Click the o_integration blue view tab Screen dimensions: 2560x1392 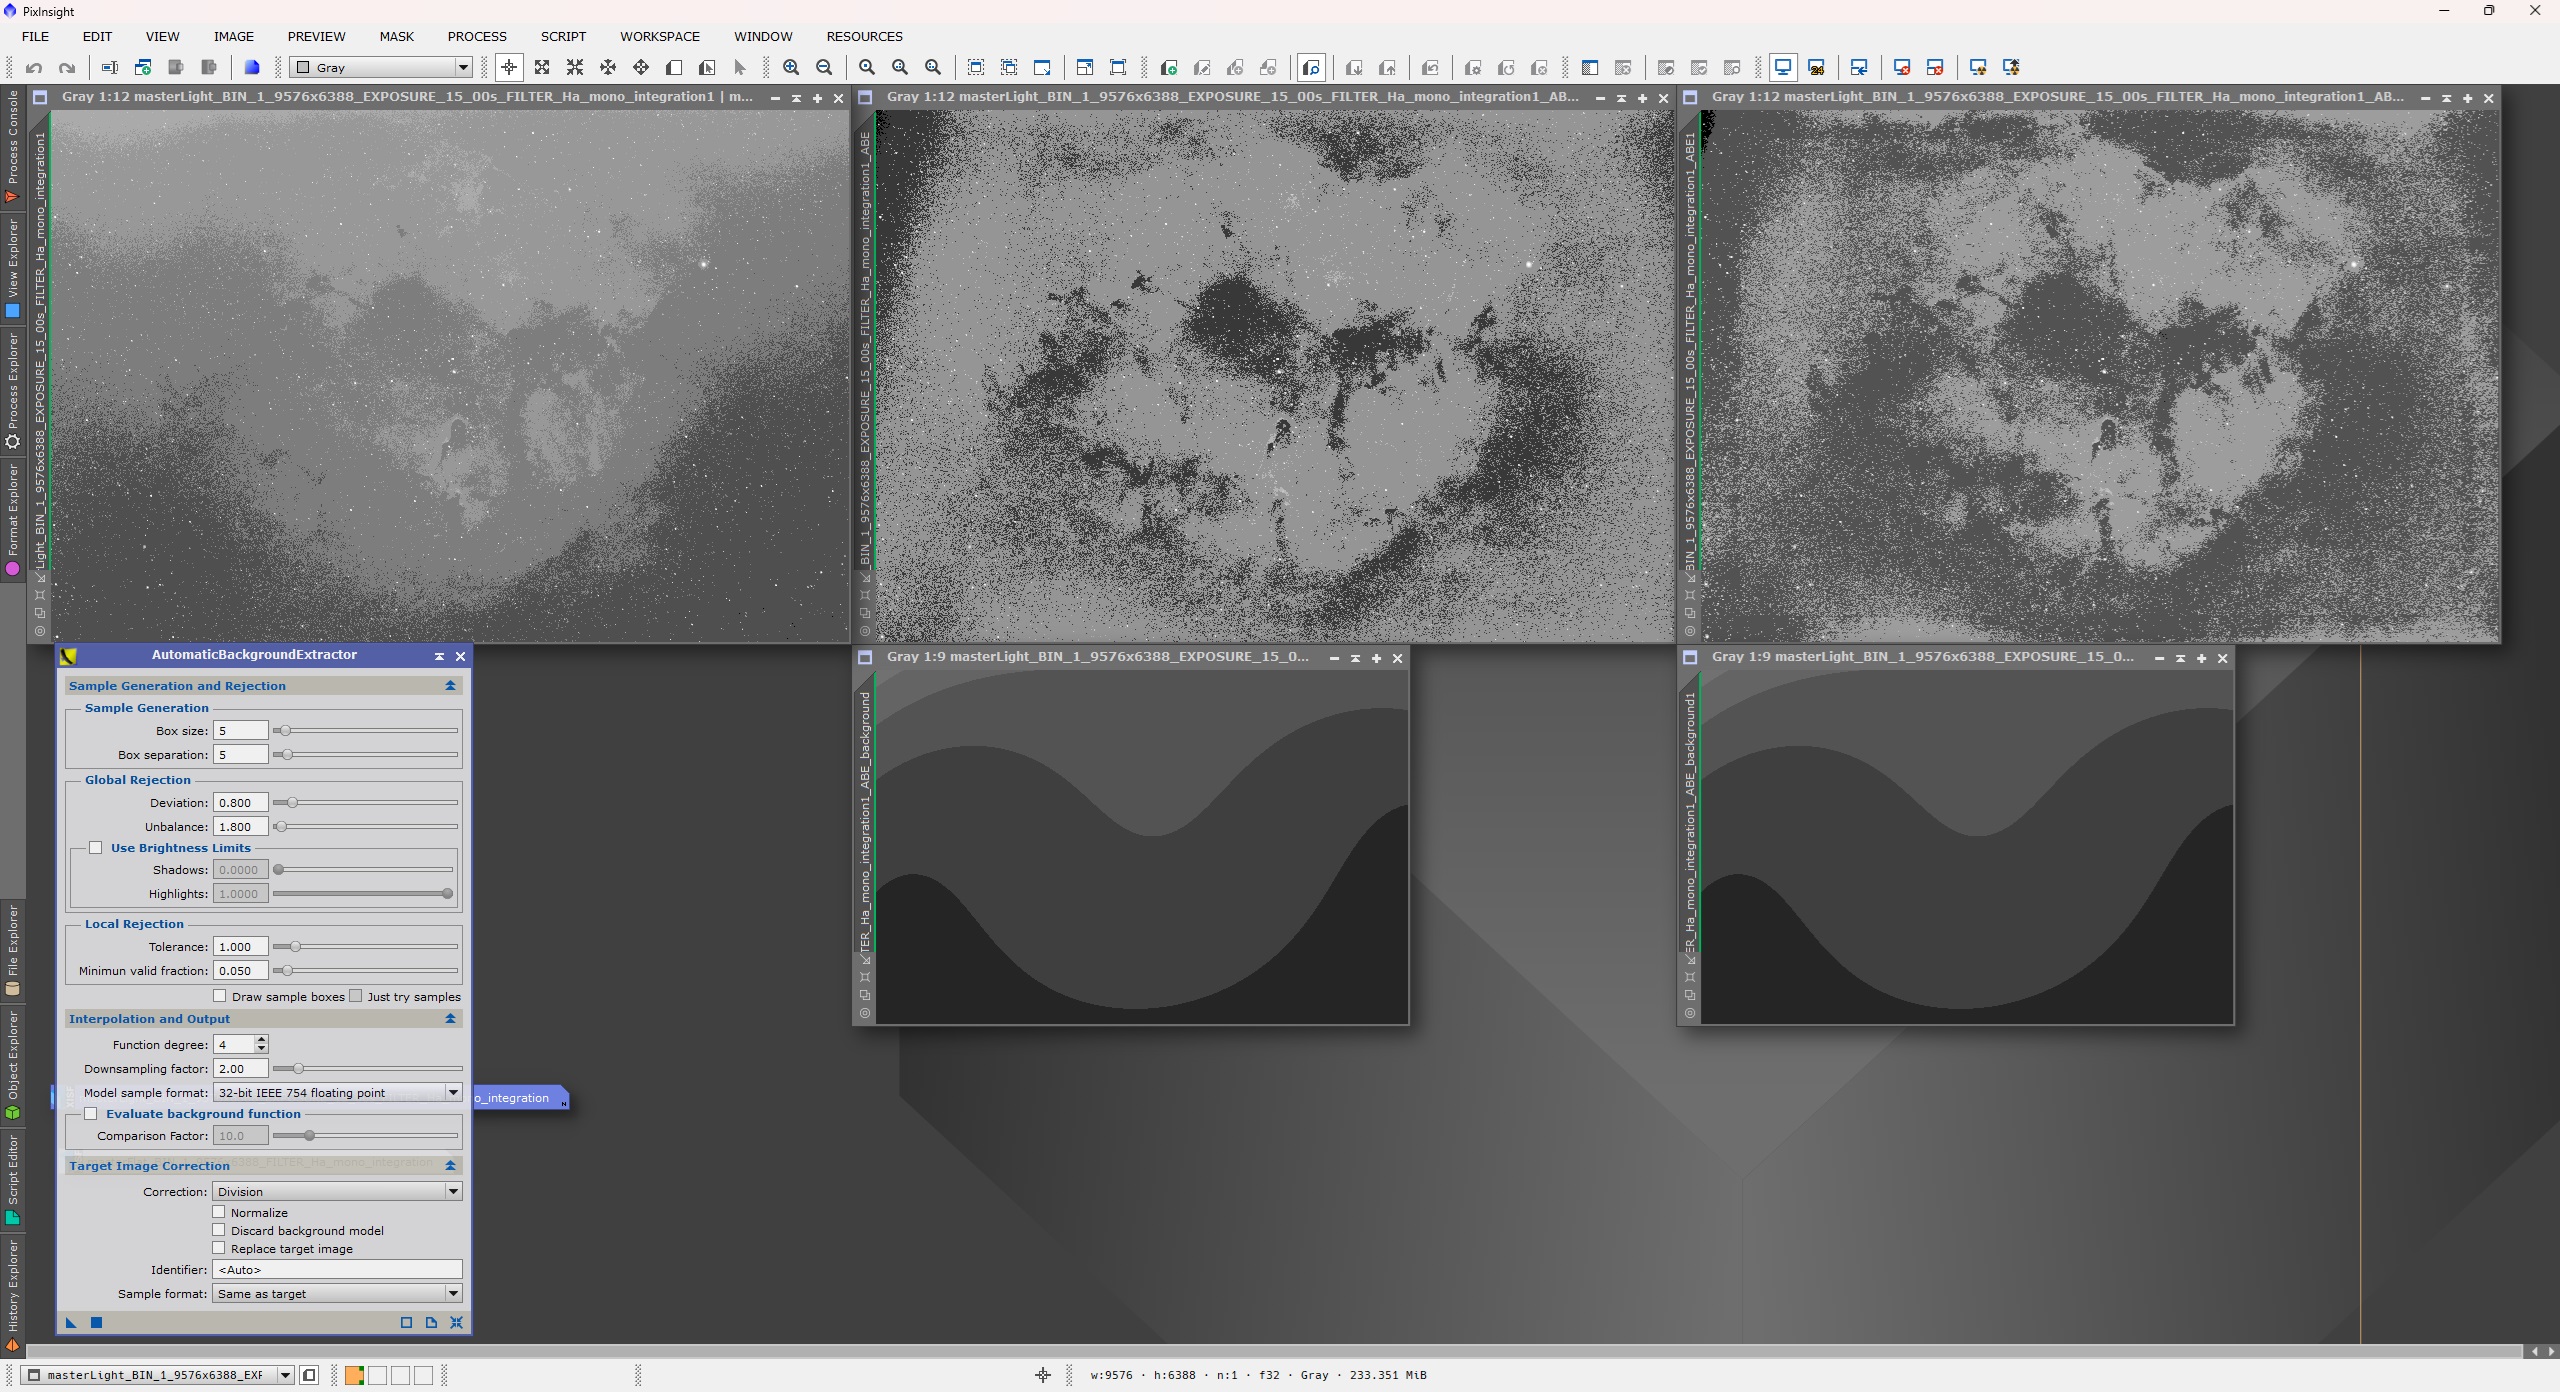click(519, 1098)
